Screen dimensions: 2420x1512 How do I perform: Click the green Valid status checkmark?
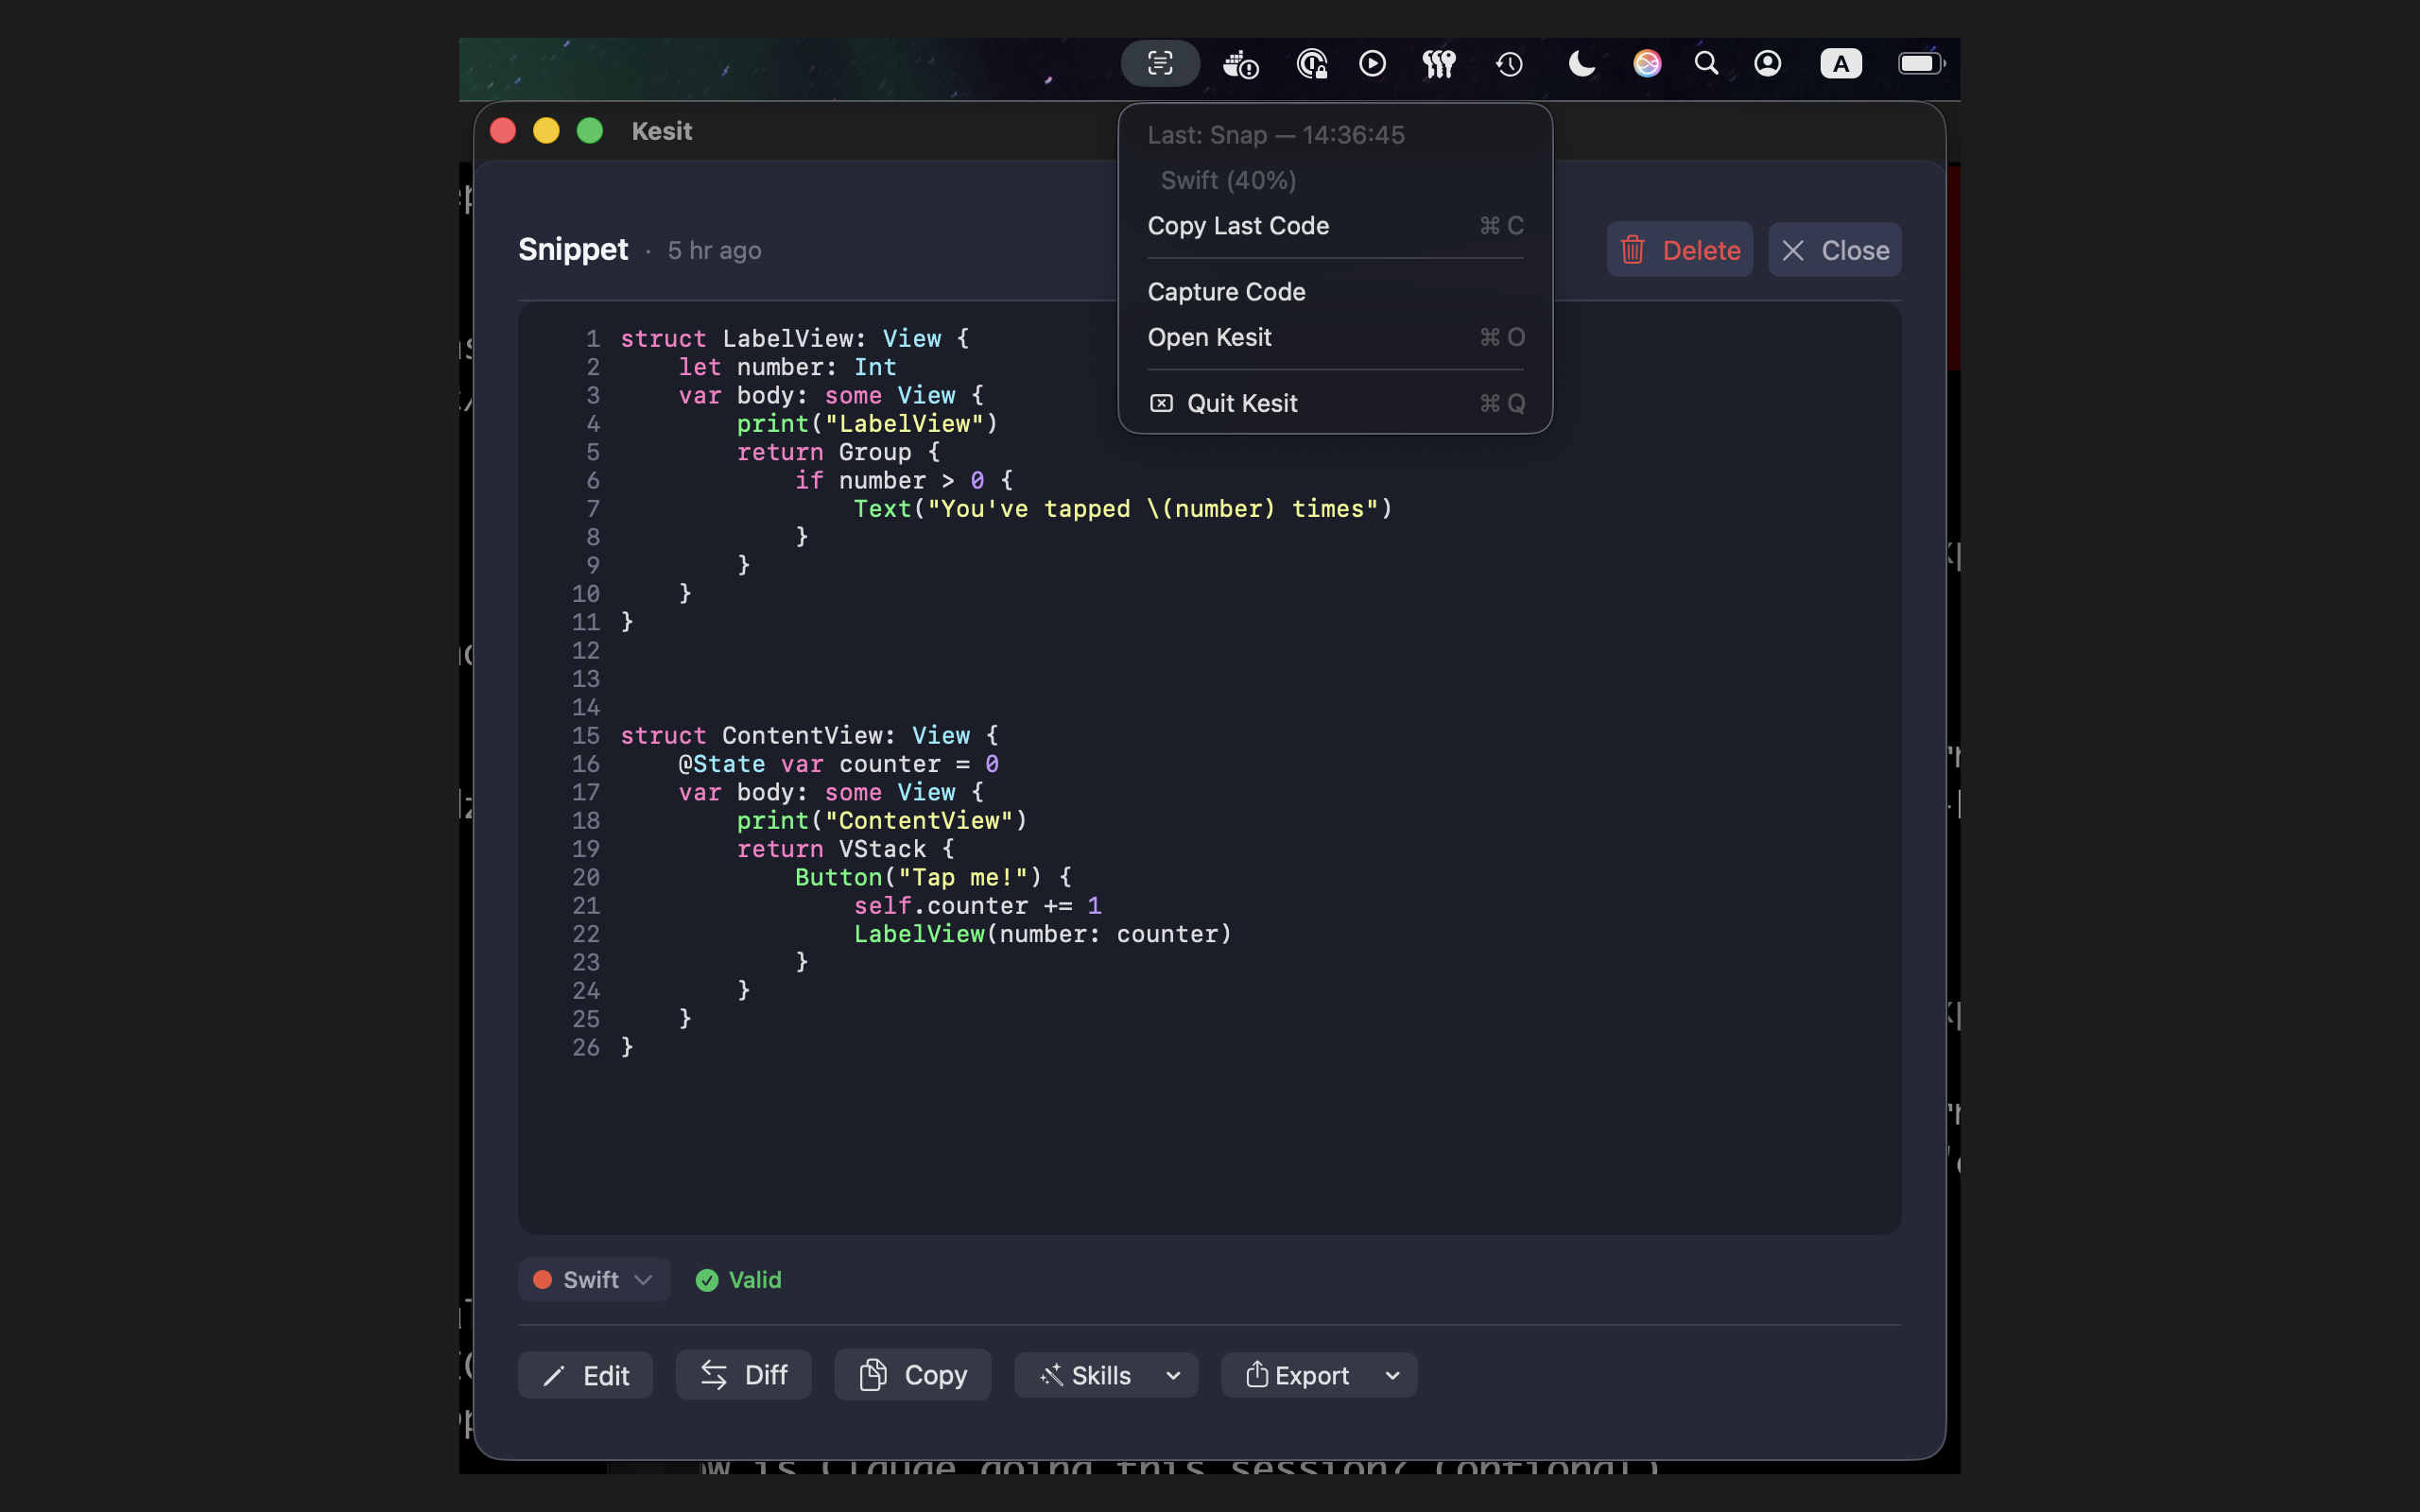point(707,1279)
